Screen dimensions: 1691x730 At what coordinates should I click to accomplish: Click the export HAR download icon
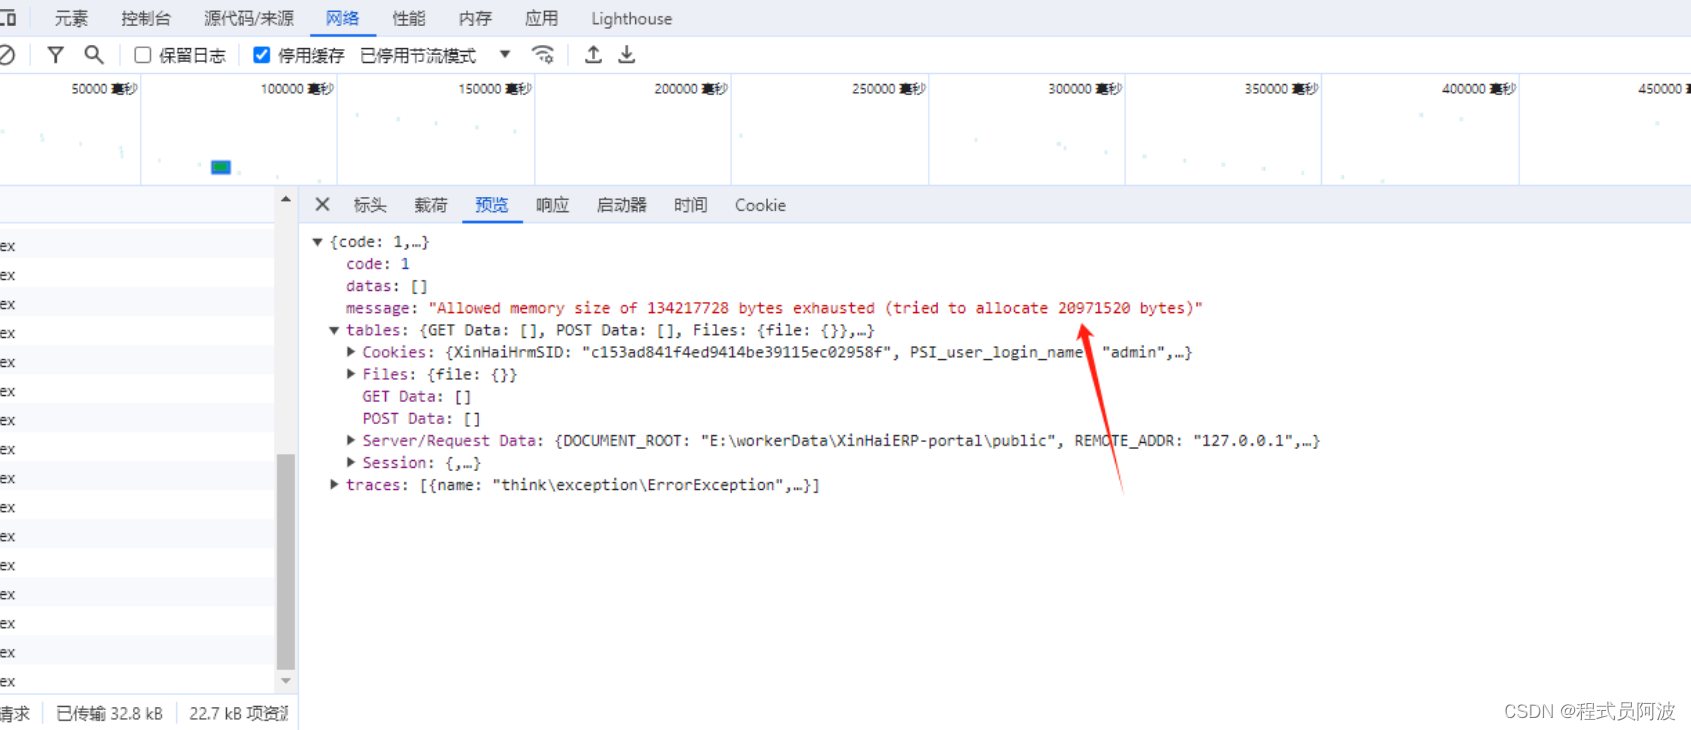point(627,55)
